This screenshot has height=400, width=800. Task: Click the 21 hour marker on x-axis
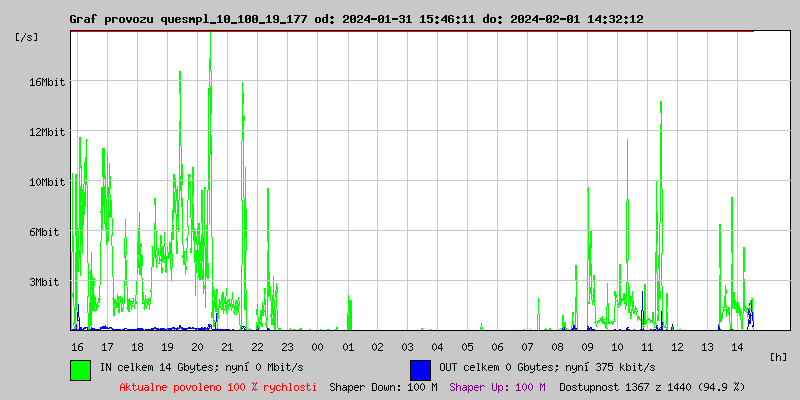tap(227, 346)
